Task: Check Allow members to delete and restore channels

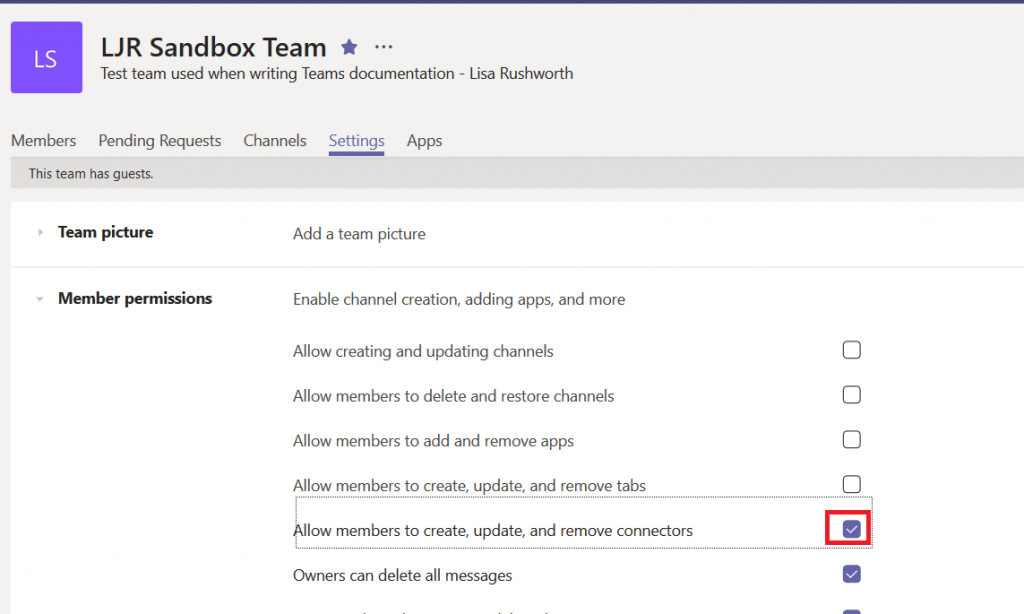Action: [x=852, y=395]
